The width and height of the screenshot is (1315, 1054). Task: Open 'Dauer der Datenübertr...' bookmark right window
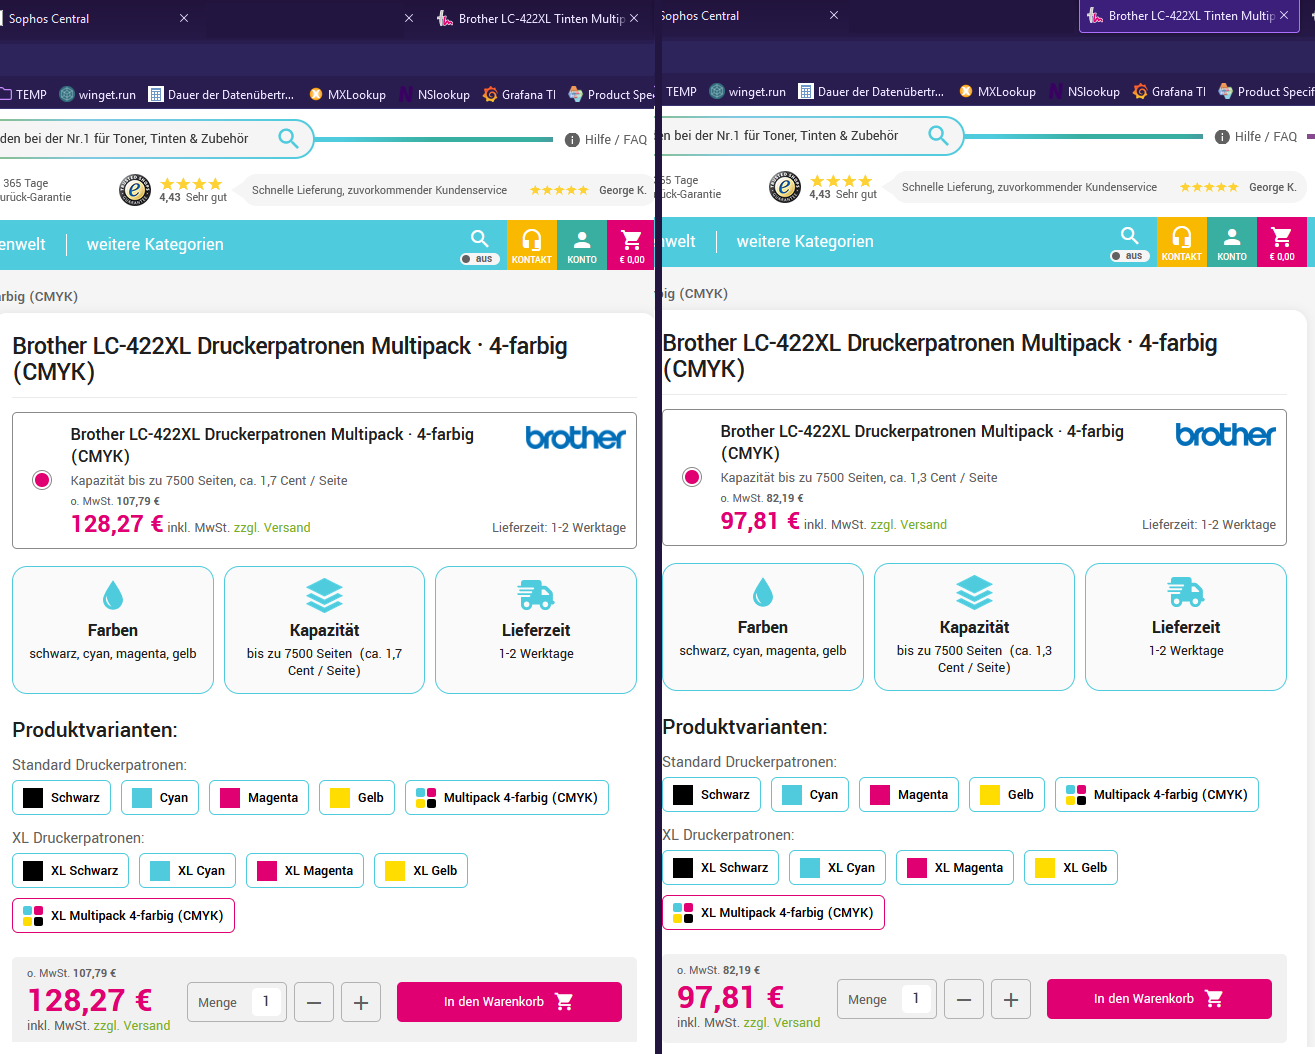[871, 92]
